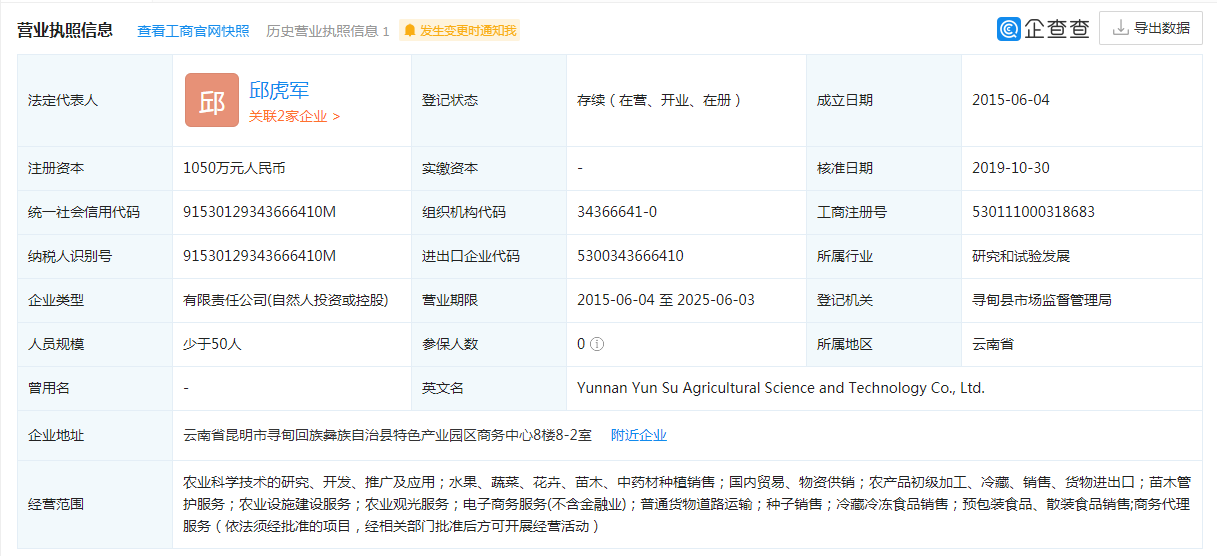Click approval date 2019-10-30
Screen dimensions: 1217x556
[x=1011, y=168]
